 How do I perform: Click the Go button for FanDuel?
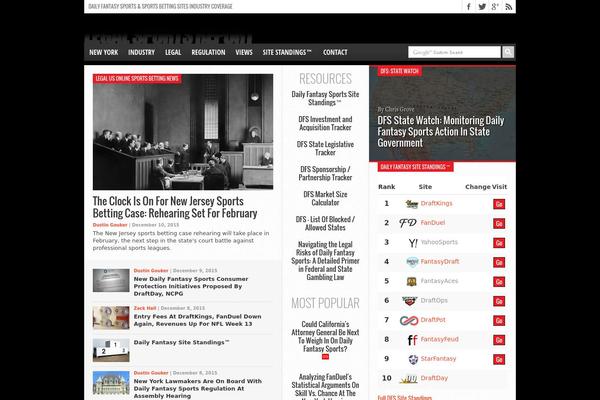499,223
